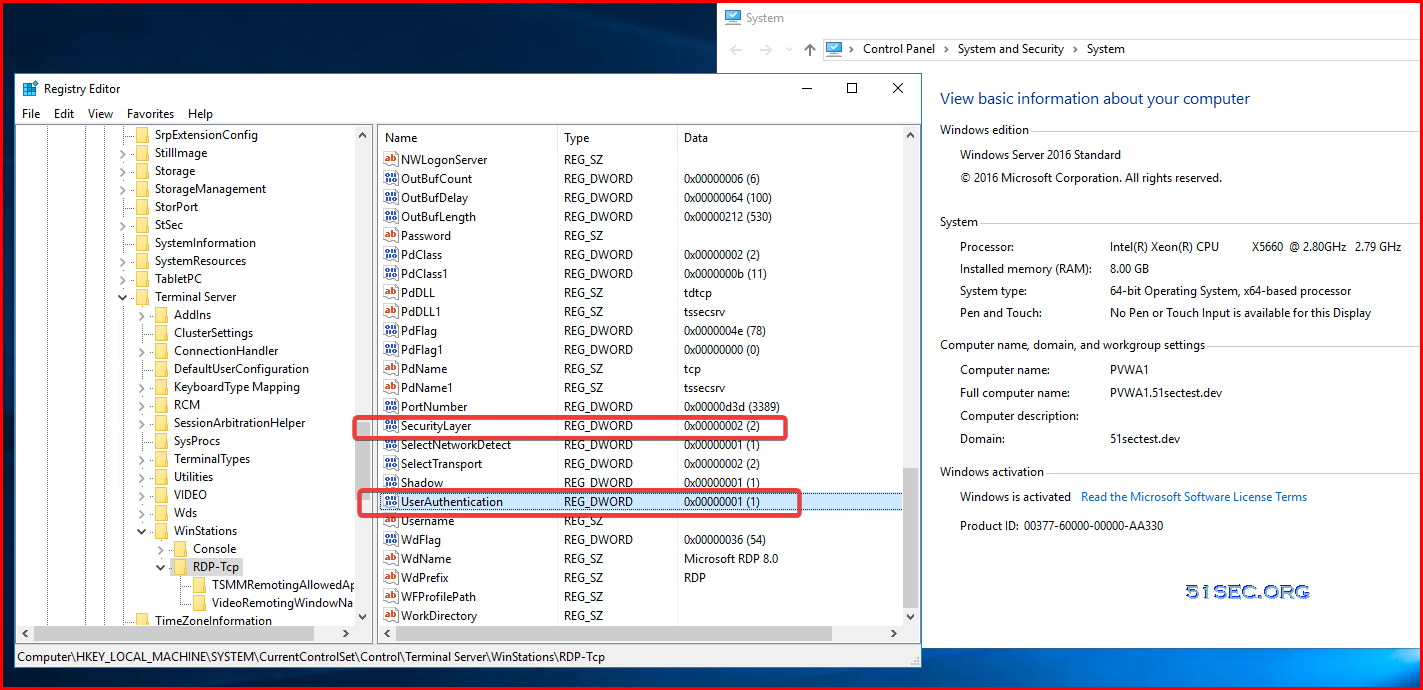Click the folder icon of SrpExtensionConfig

[x=141, y=135]
